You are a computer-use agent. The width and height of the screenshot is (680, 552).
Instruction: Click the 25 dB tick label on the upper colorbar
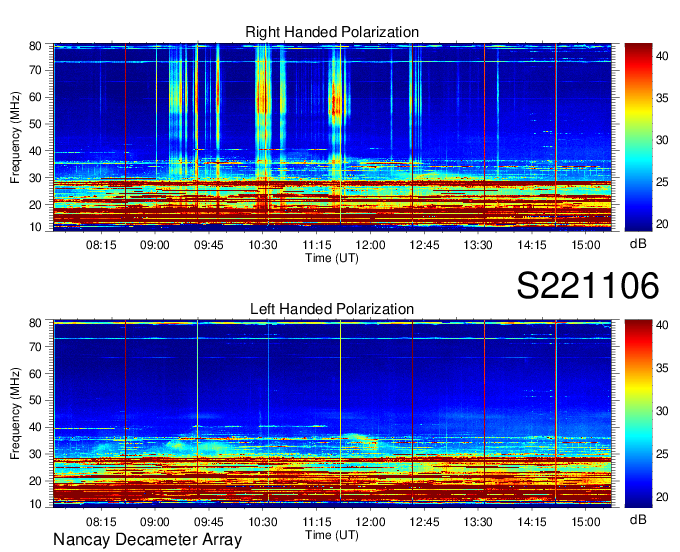click(662, 182)
